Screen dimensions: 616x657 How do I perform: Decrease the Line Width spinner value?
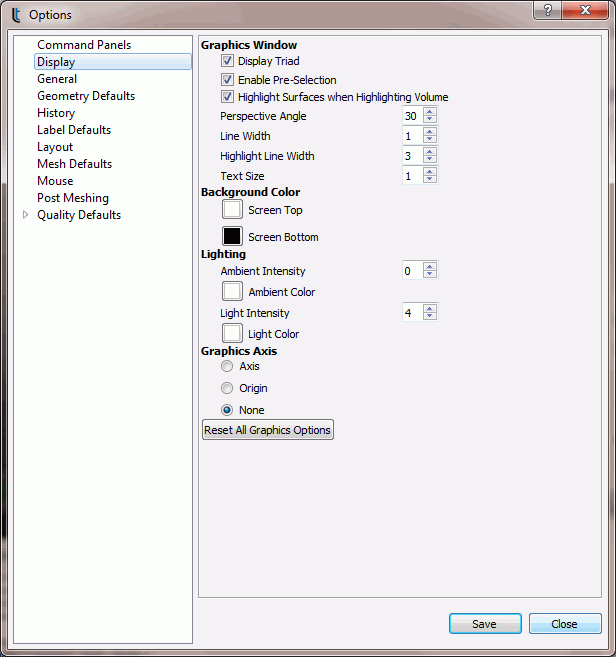(430, 140)
